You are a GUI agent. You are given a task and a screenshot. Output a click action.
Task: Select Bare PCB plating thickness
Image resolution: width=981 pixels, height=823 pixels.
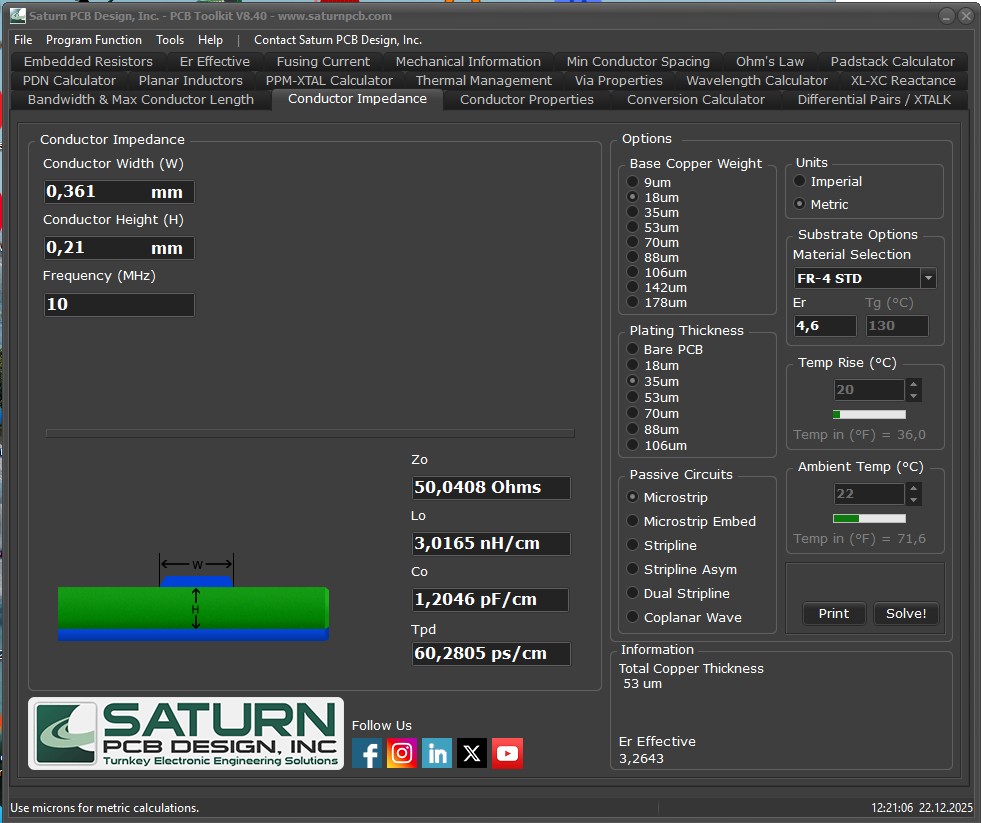click(633, 350)
